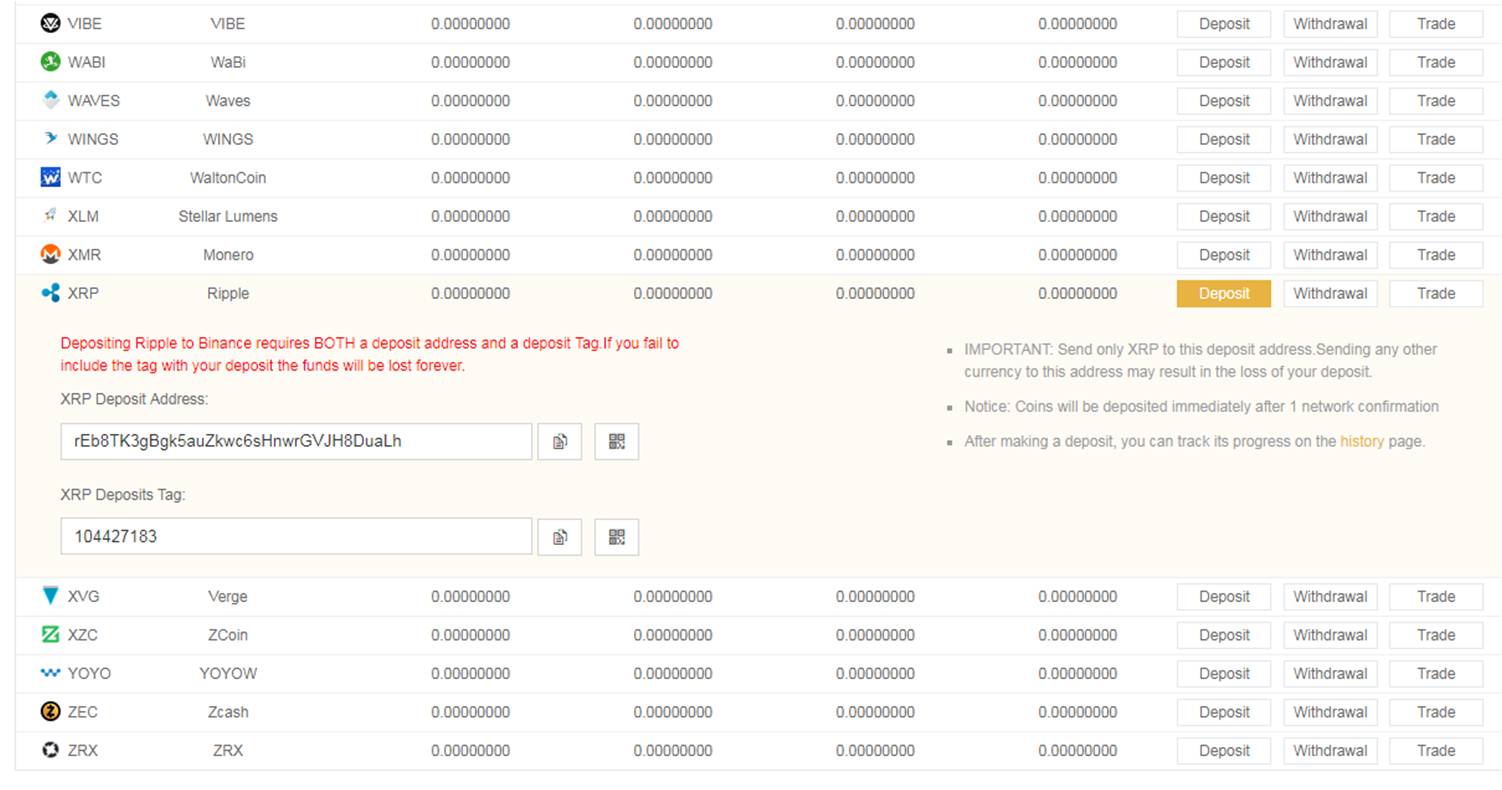
Task: Trade XMR Monero
Action: 1436,255
